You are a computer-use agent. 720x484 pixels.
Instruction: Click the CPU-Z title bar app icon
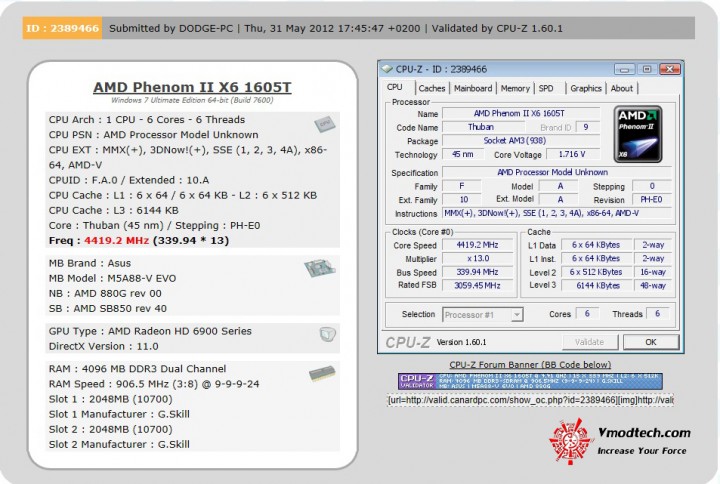[x=387, y=69]
